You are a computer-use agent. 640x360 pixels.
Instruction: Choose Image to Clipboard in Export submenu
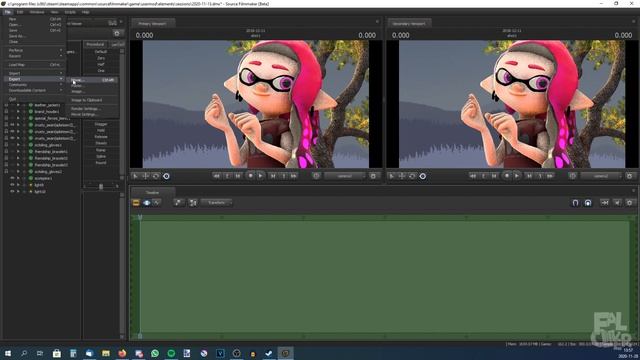[x=93, y=100]
